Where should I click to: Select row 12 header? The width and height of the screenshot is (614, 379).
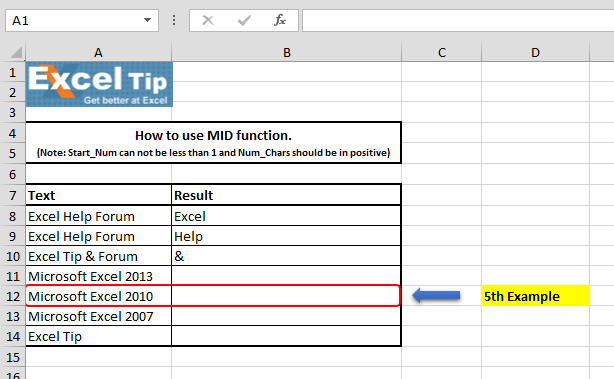[x=13, y=296]
